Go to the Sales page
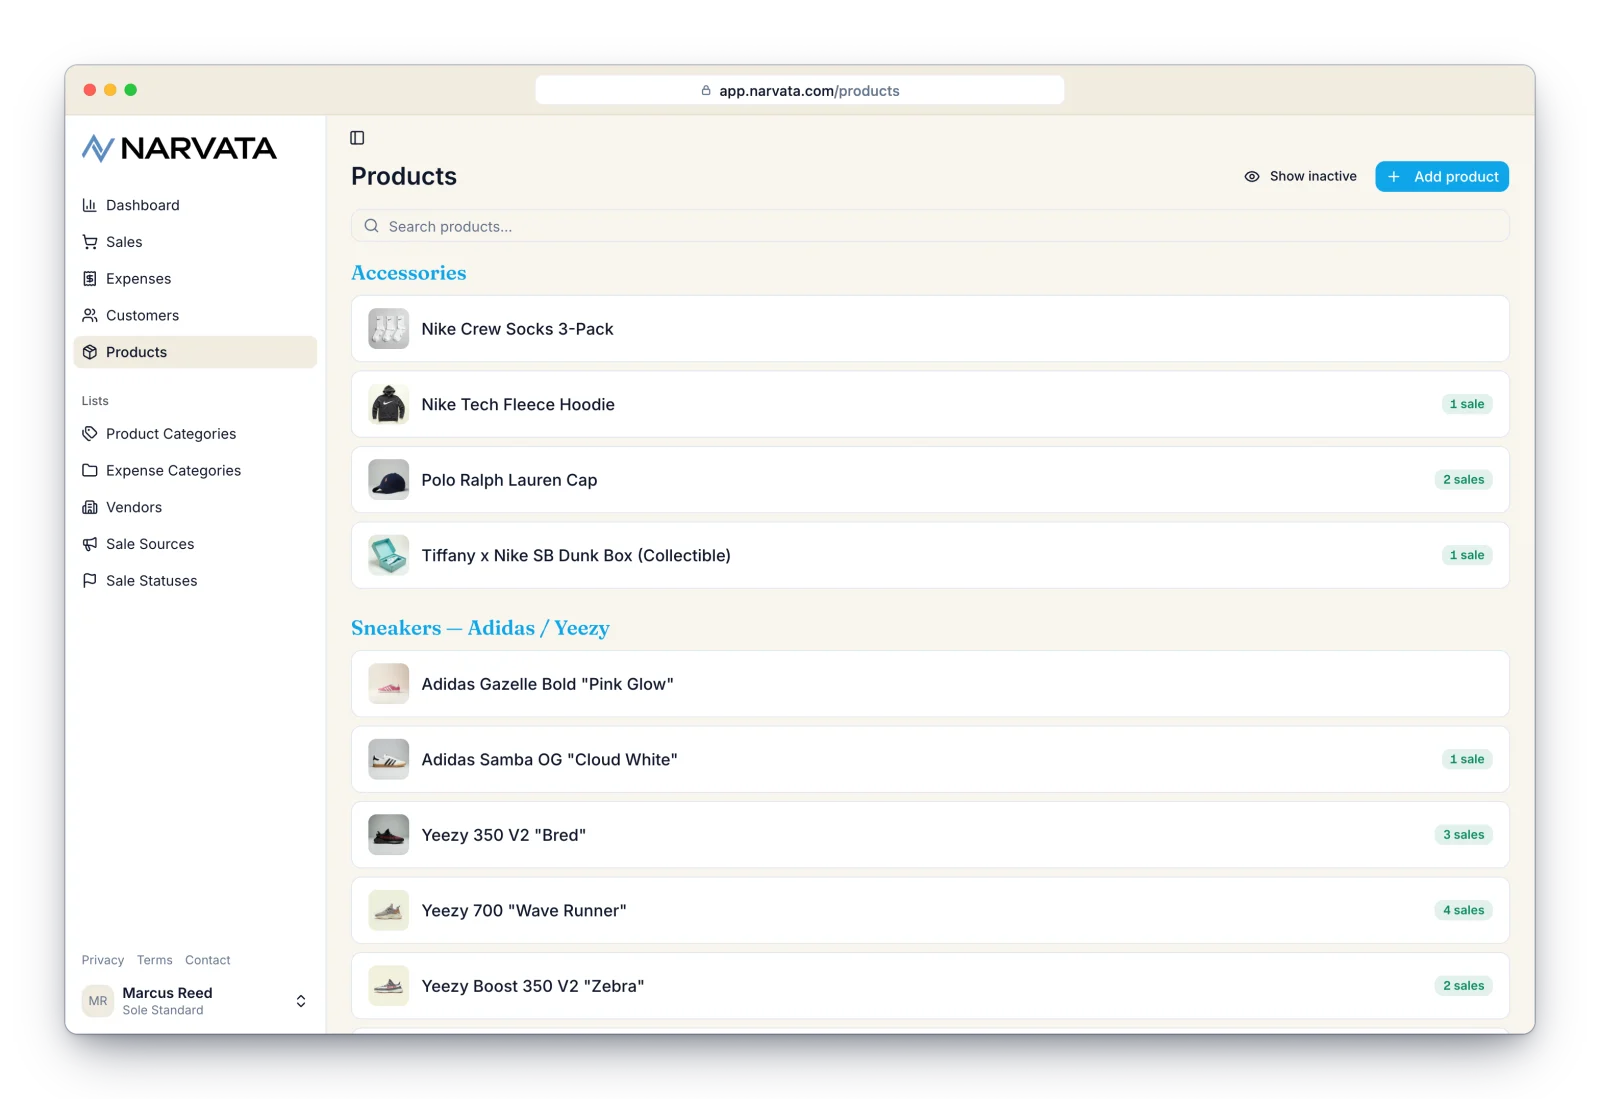The image size is (1600, 1099). [x=195, y=242]
